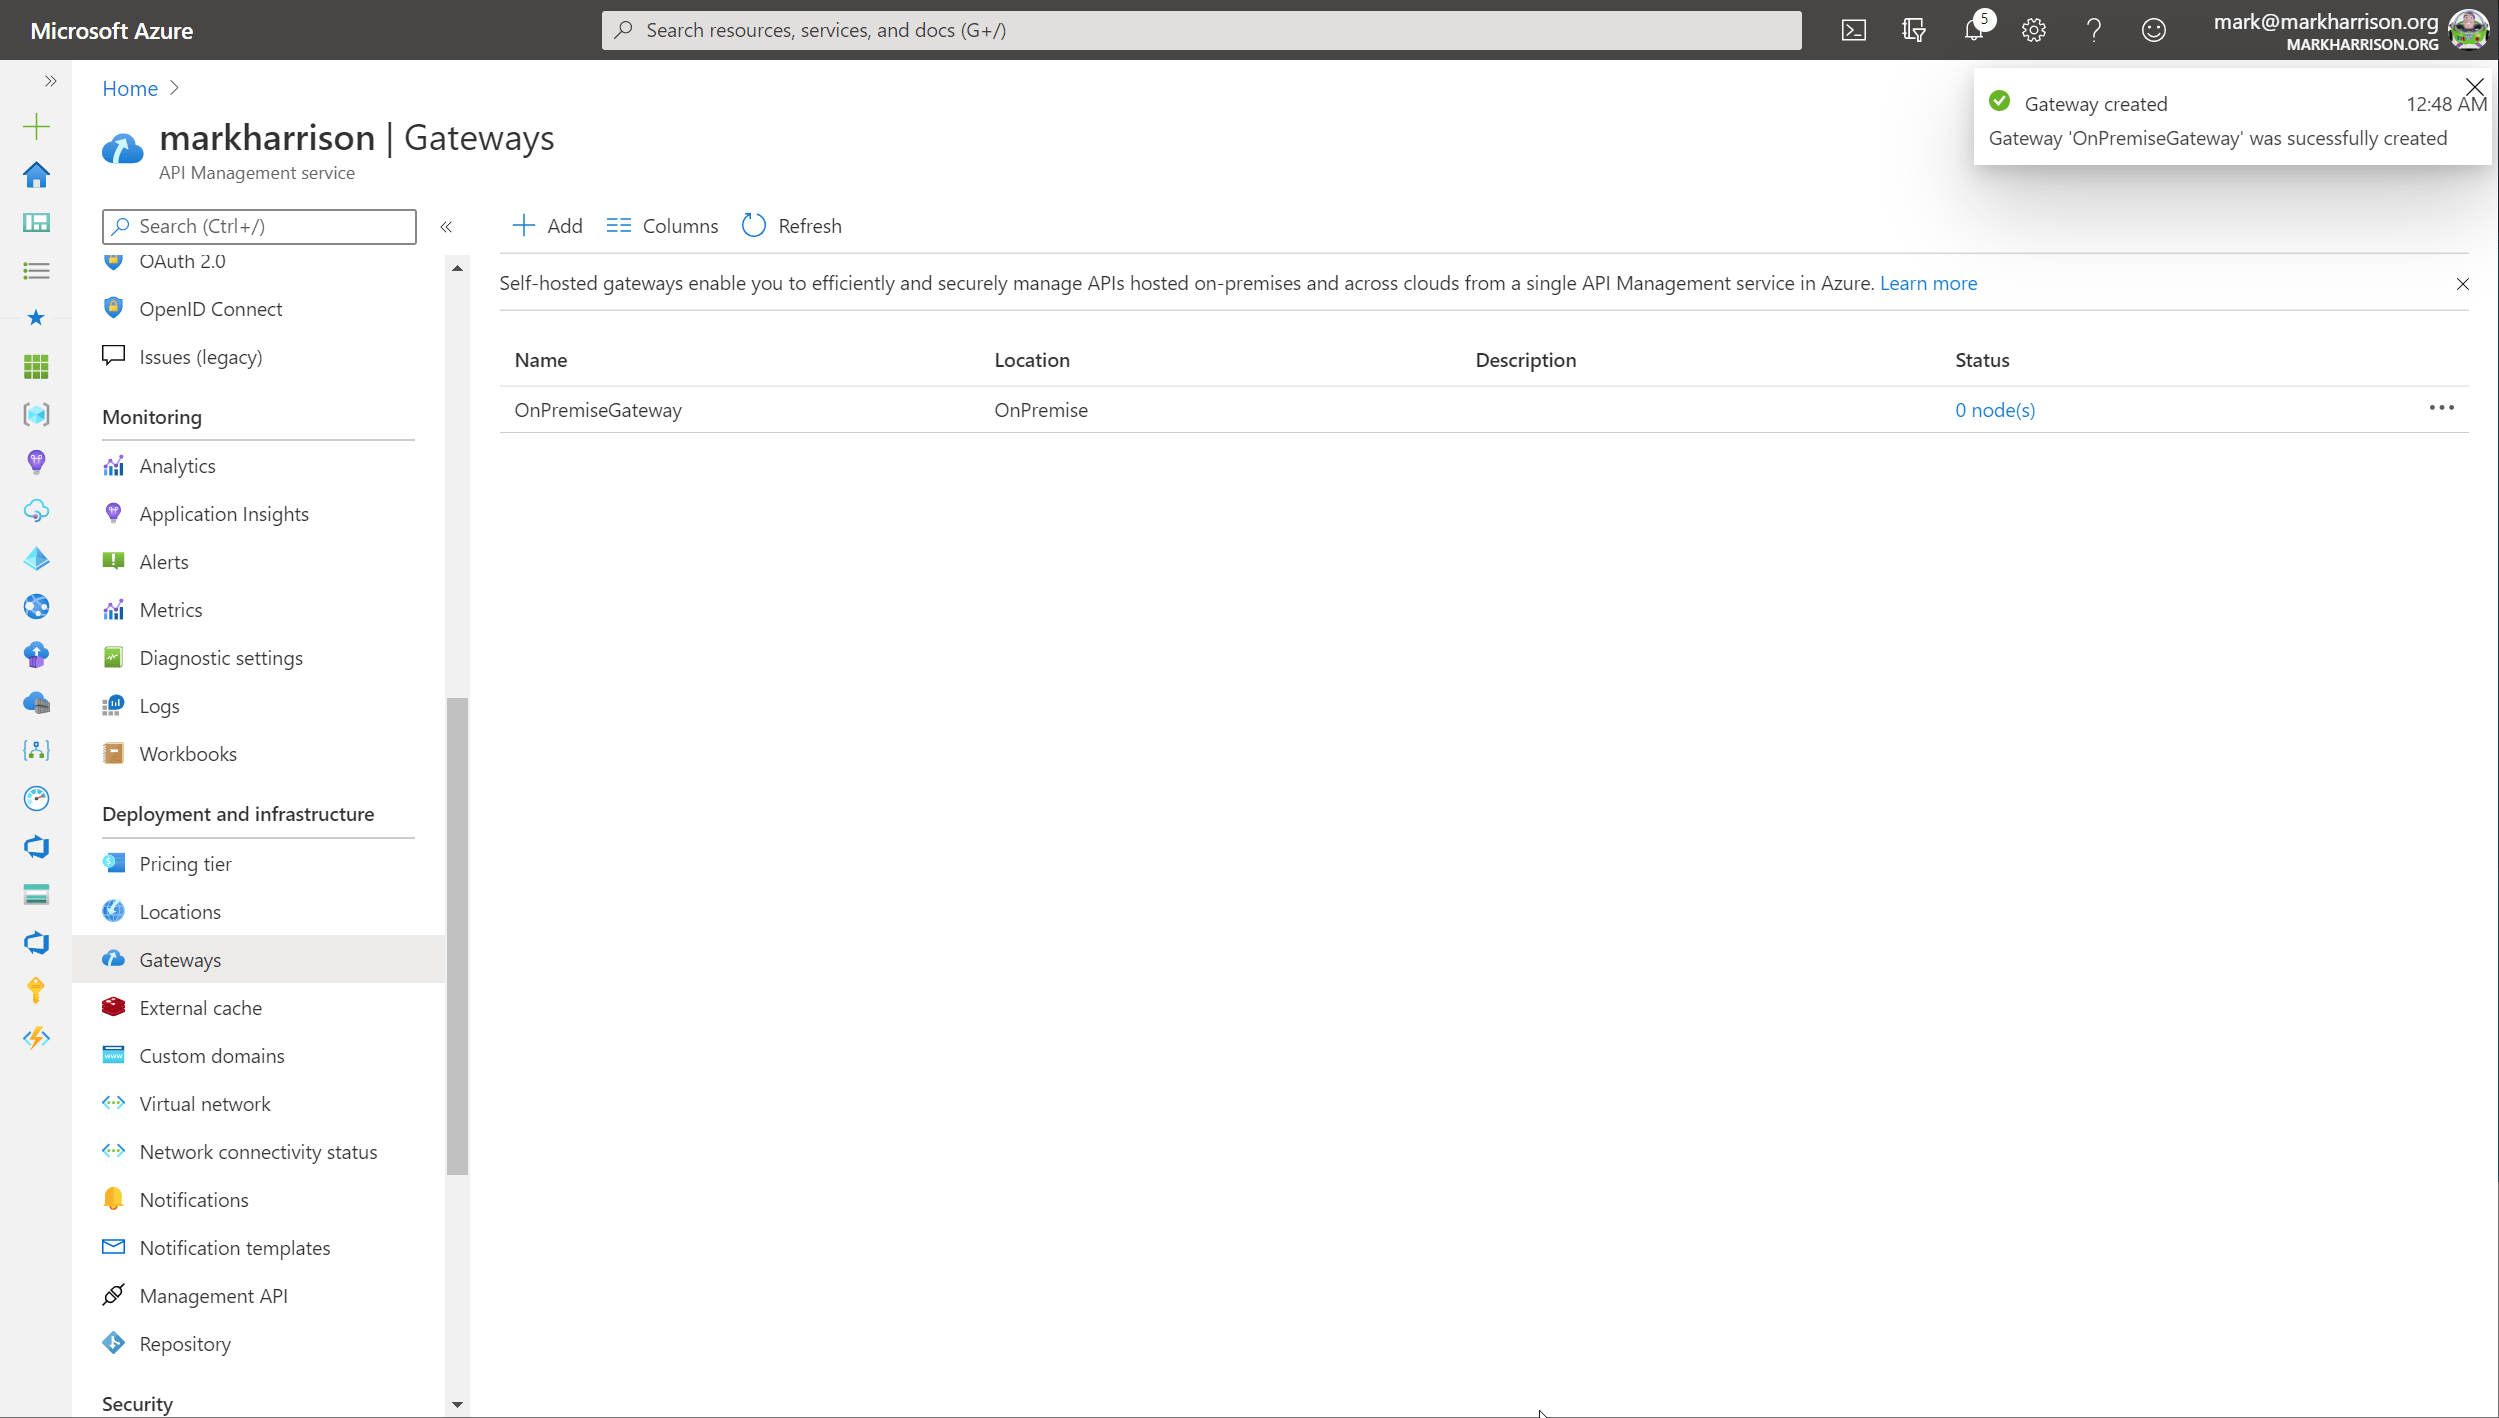Viewport: 2499px width, 1418px height.
Task: Open All resources green grid icon
Action: 36,366
